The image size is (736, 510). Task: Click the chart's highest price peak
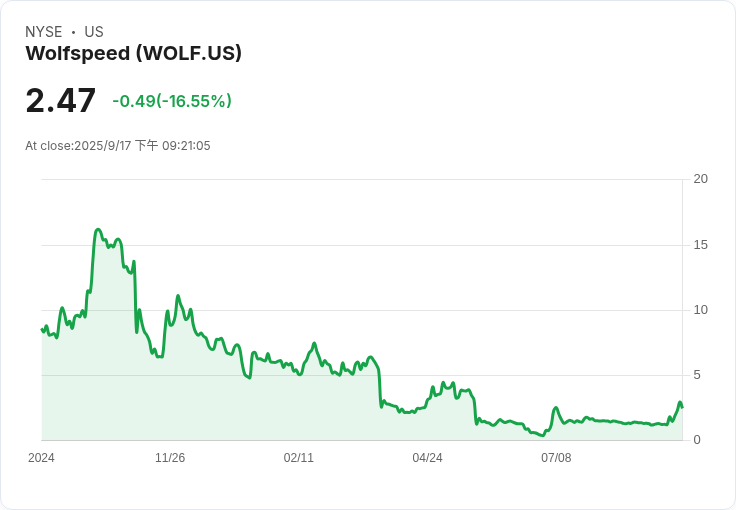click(x=98, y=229)
